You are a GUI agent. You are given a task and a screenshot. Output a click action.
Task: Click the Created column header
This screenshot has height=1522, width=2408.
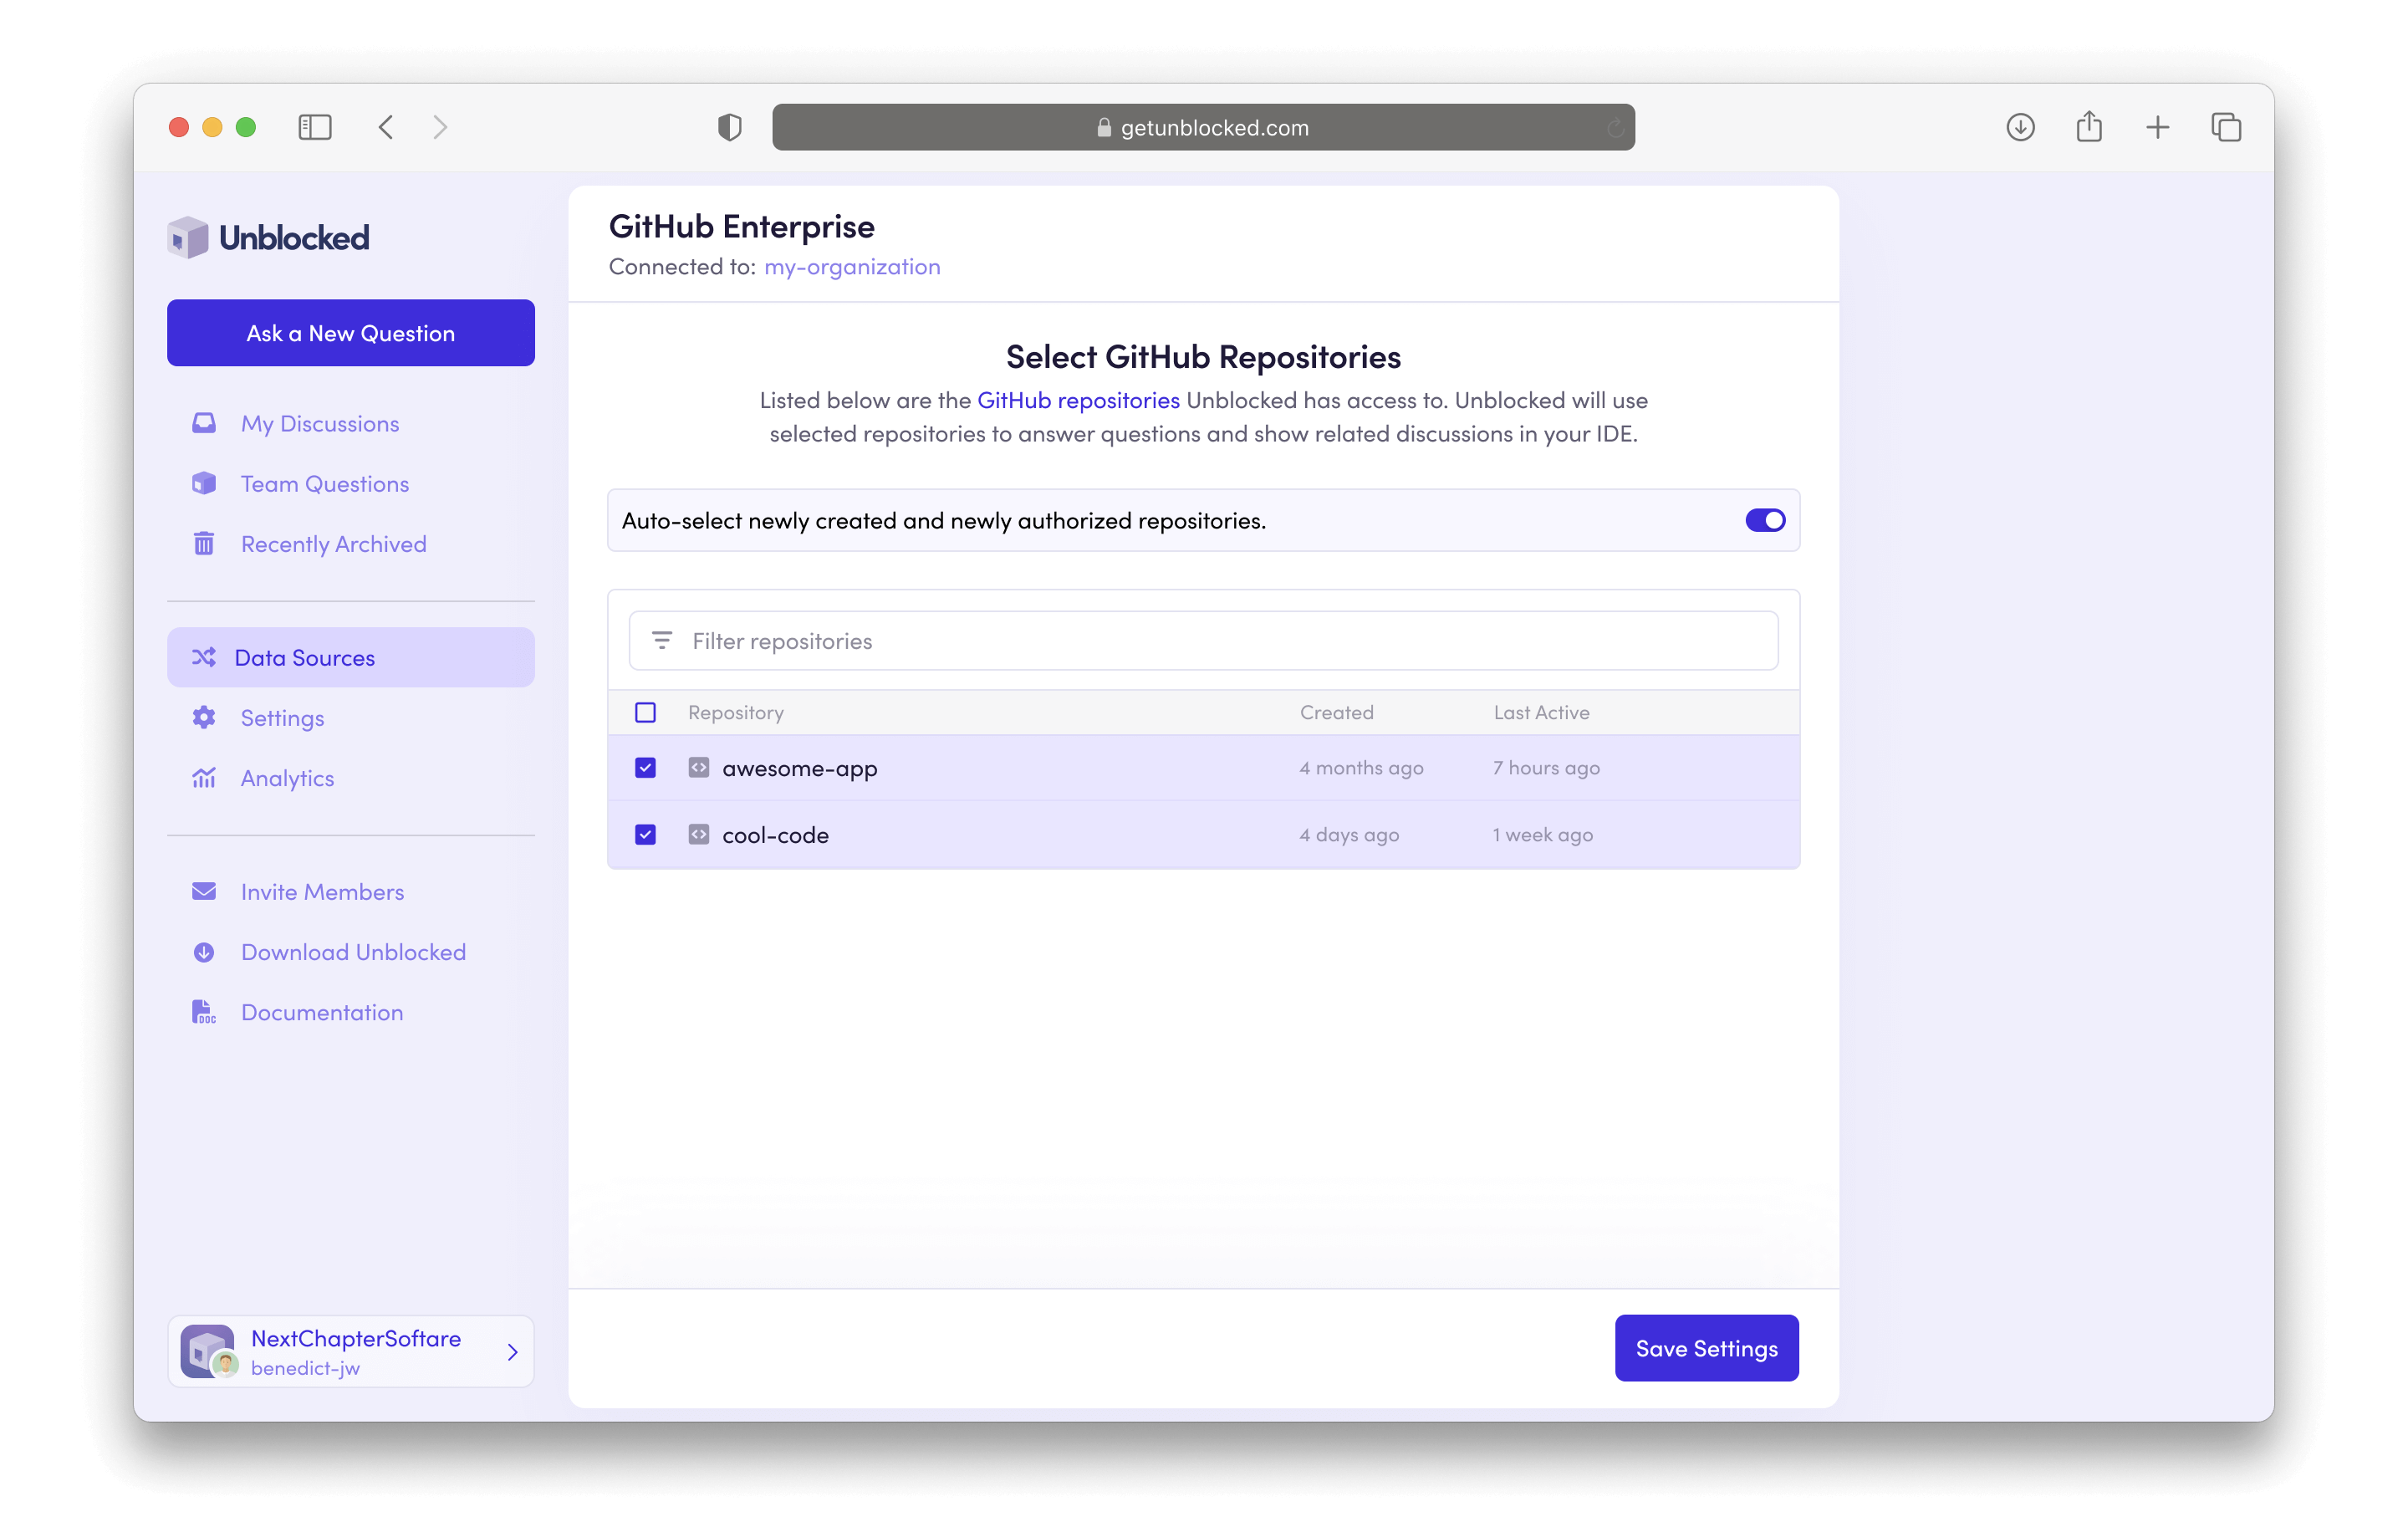(x=1336, y=712)
